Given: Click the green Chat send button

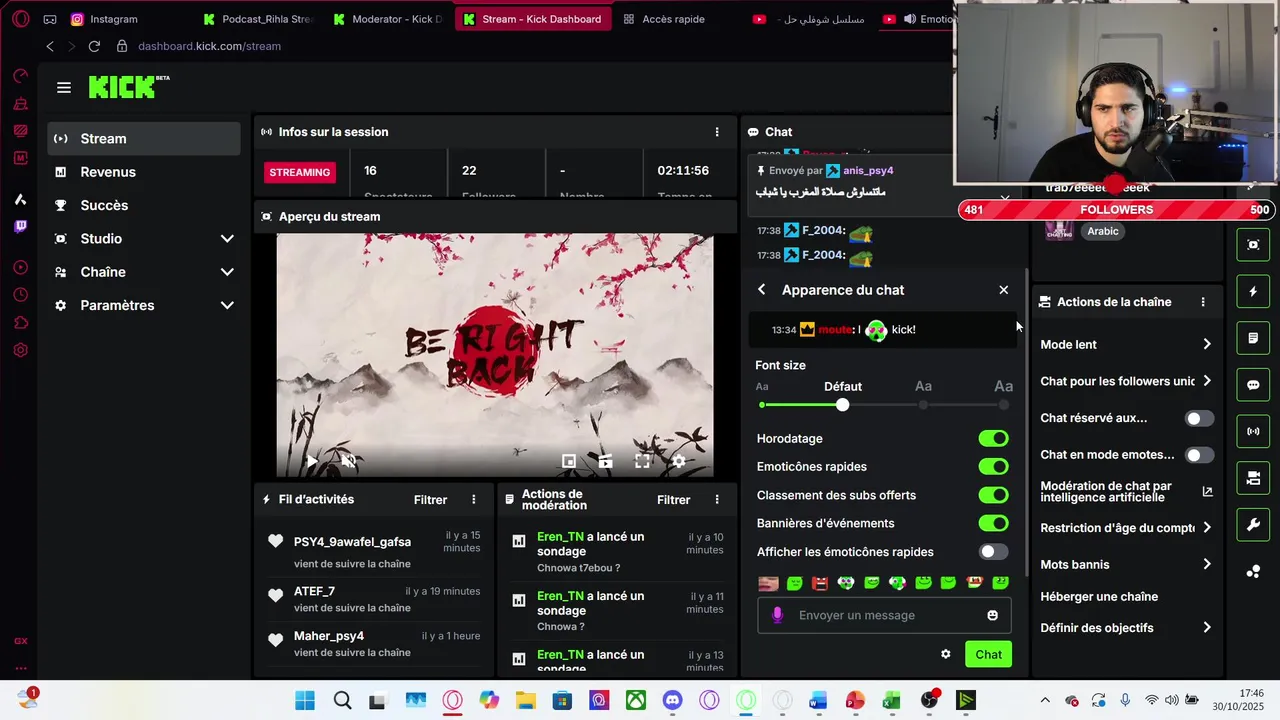Looking at the screenshot, I should point(988,654).
